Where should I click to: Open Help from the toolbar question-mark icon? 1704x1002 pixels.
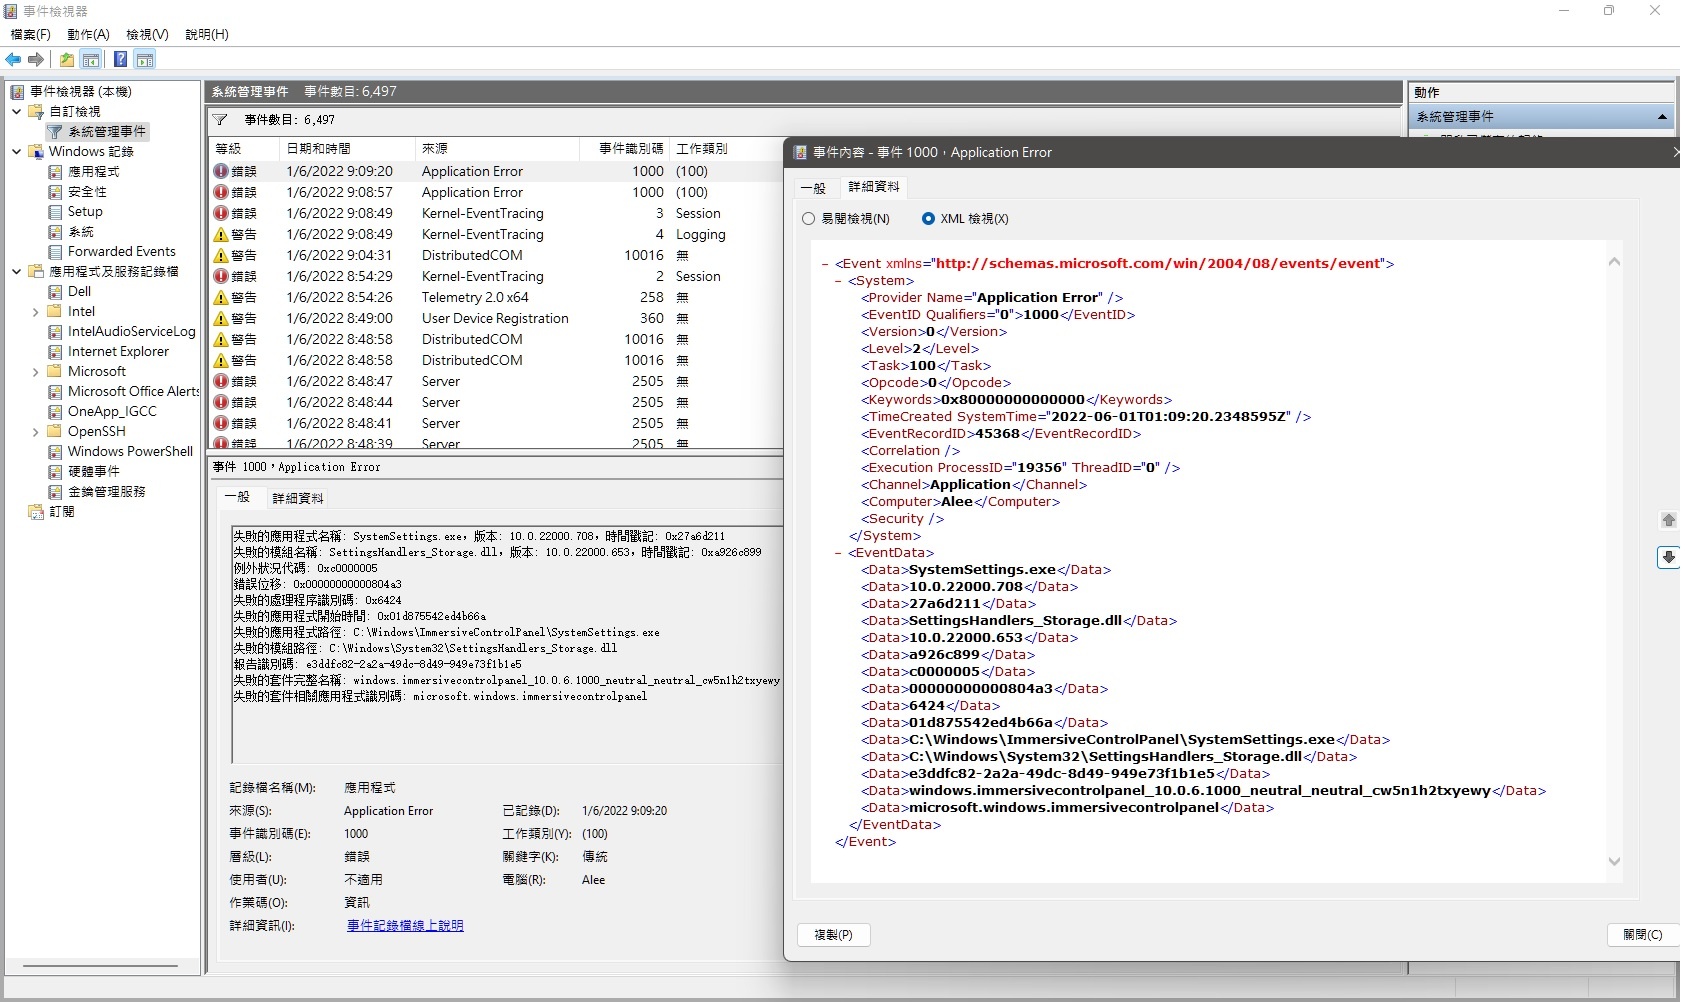click(120, 60)
